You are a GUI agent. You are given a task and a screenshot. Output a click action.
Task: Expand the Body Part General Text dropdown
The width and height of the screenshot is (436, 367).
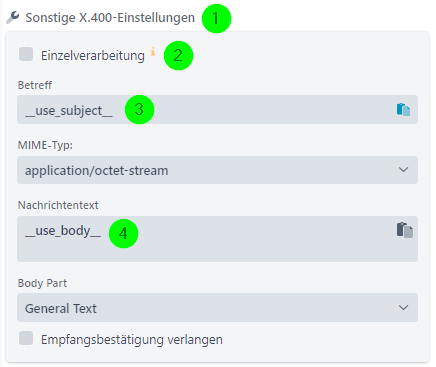(x=217, y=308)
